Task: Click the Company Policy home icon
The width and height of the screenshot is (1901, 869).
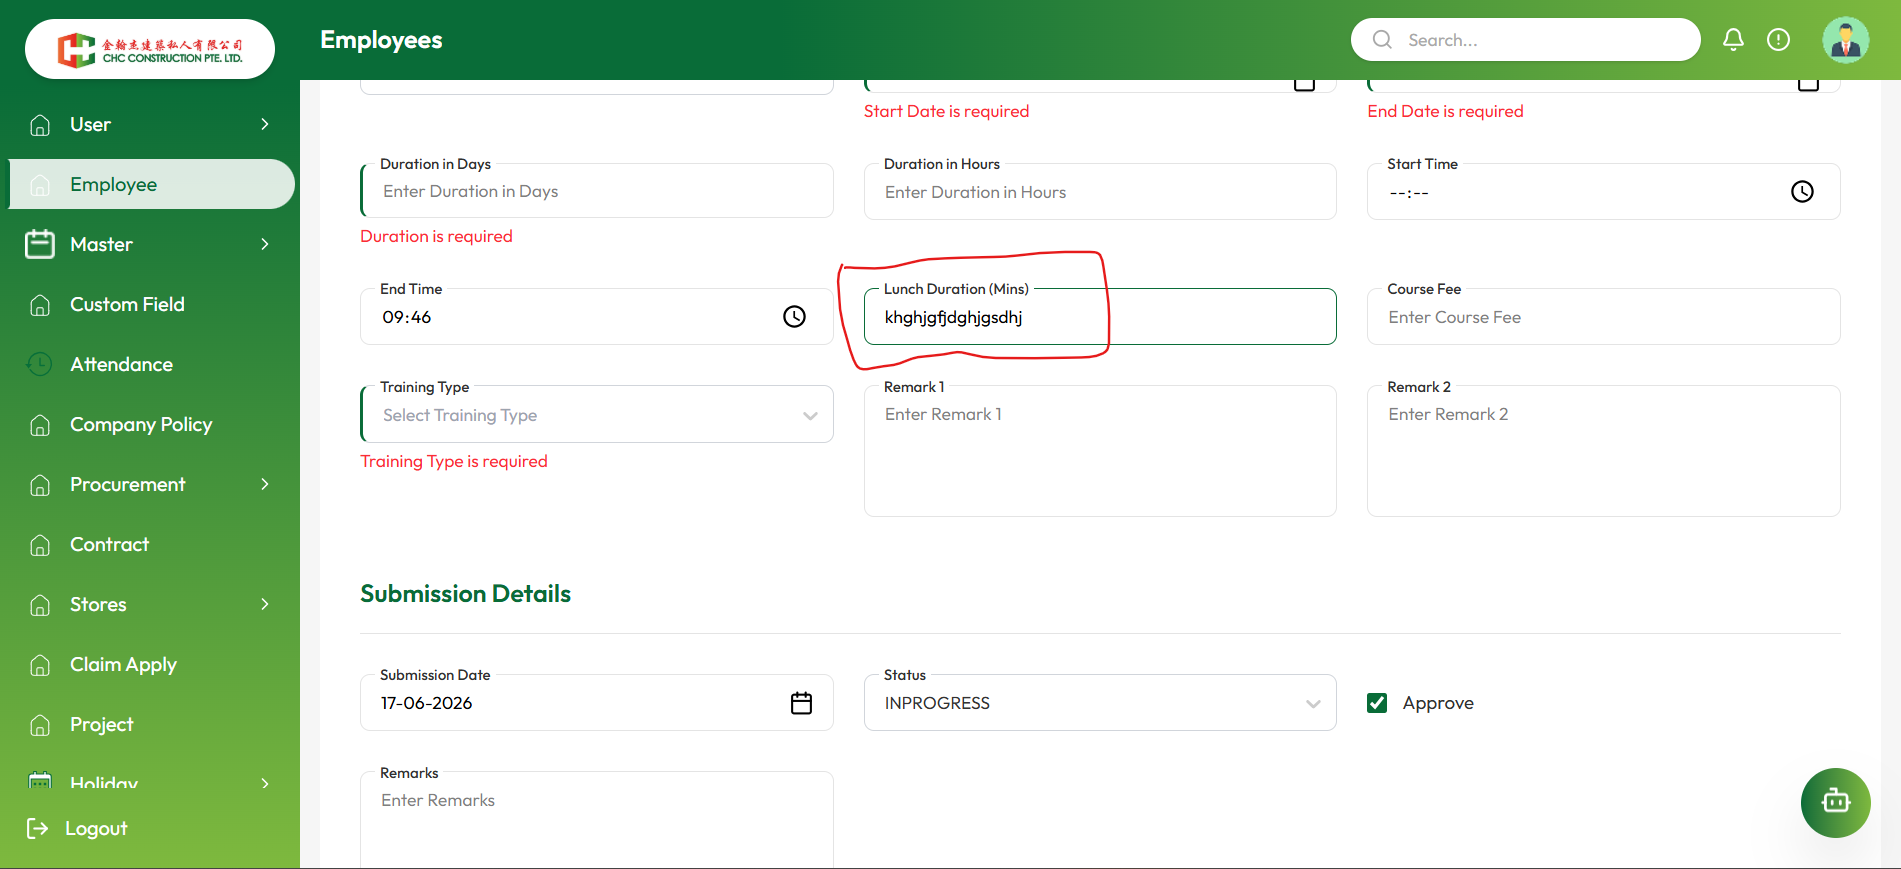Action: click(x=40, y=425)
